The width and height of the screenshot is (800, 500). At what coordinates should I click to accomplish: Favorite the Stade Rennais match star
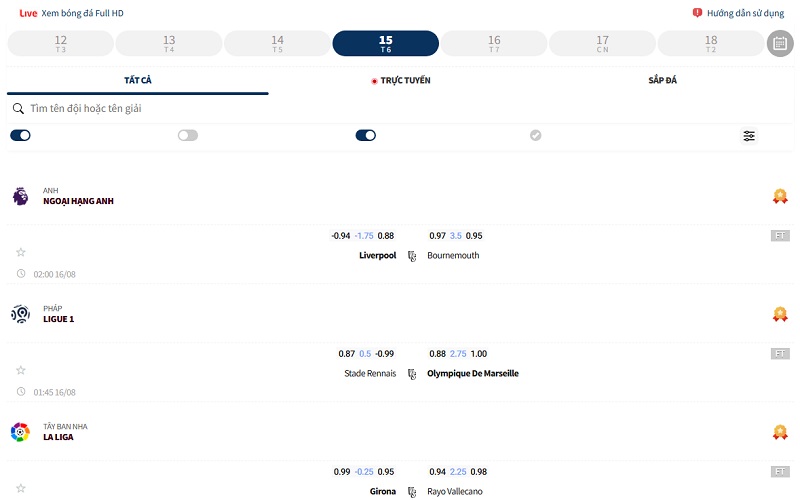point(21,370)
